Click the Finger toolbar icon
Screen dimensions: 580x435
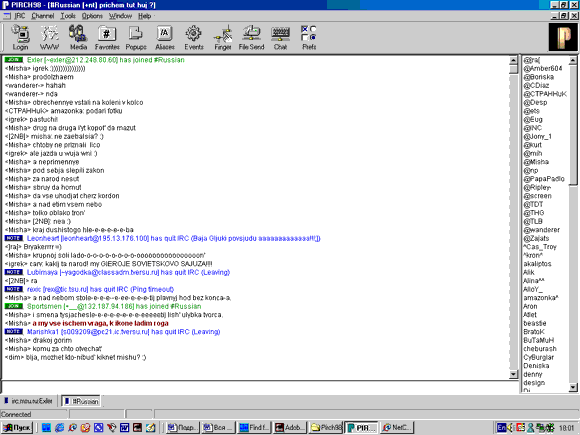(223, 38)
